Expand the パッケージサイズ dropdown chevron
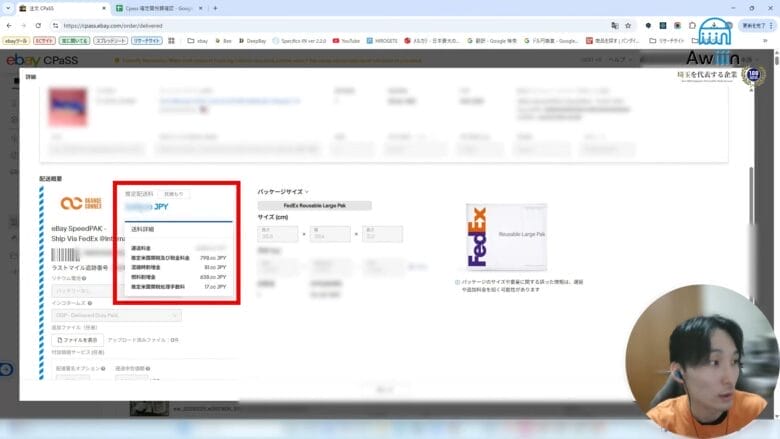Image resolution: width=780 pixels, height=439 pixels. point(307,191)
